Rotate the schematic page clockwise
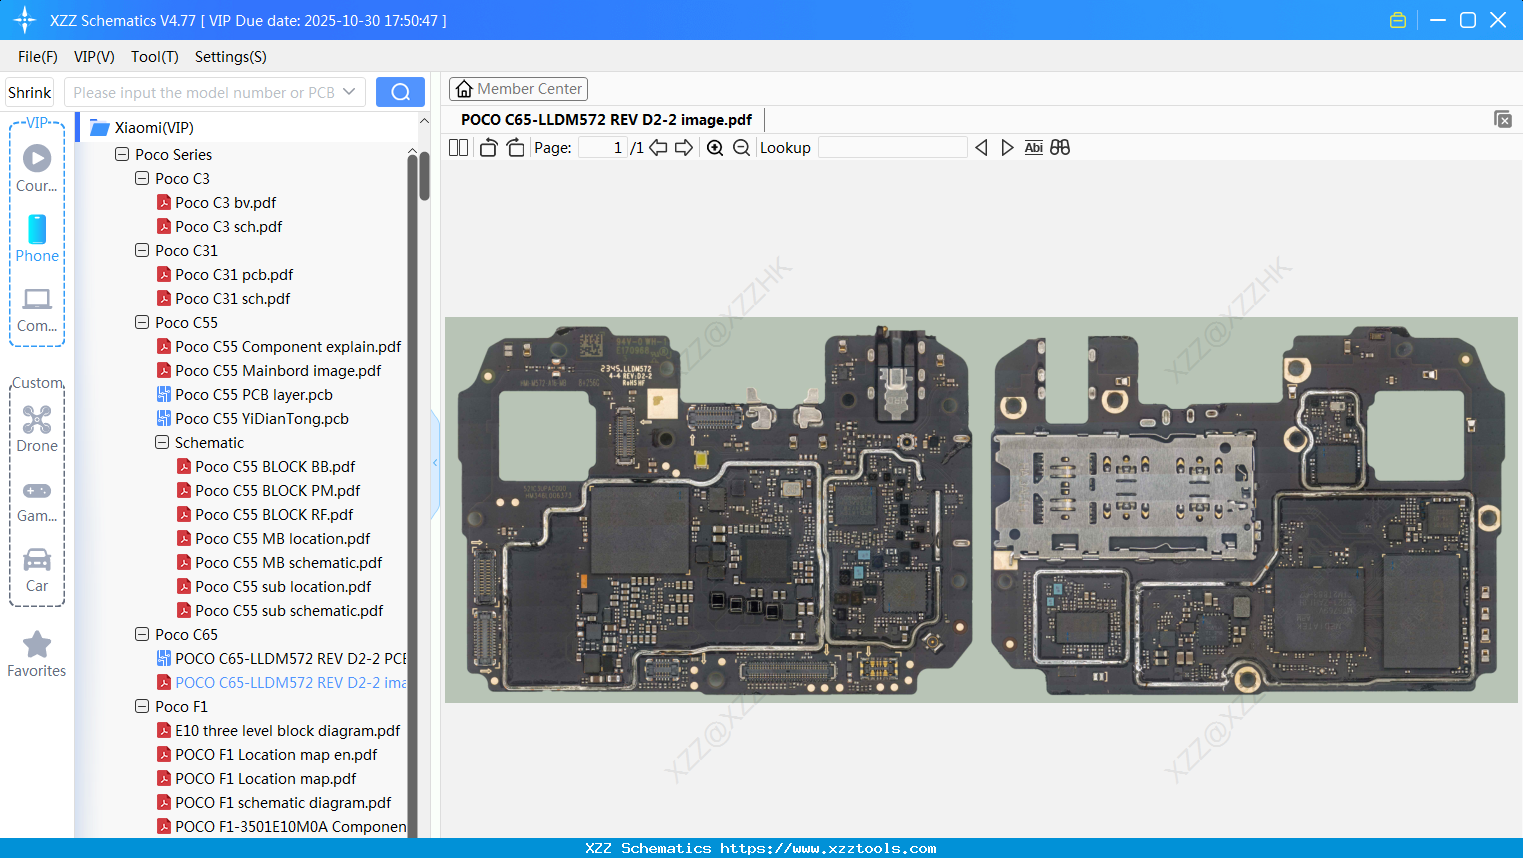 (515, 147)
